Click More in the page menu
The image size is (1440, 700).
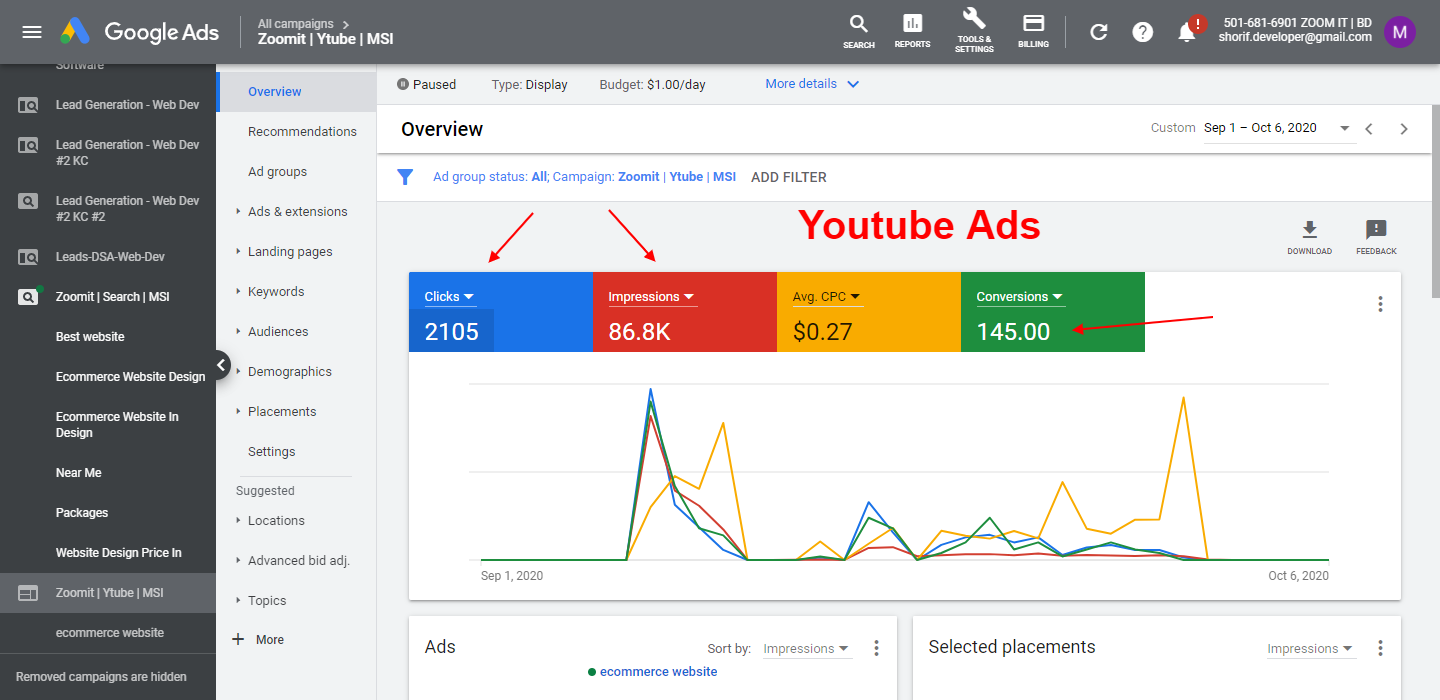point(270,640)
